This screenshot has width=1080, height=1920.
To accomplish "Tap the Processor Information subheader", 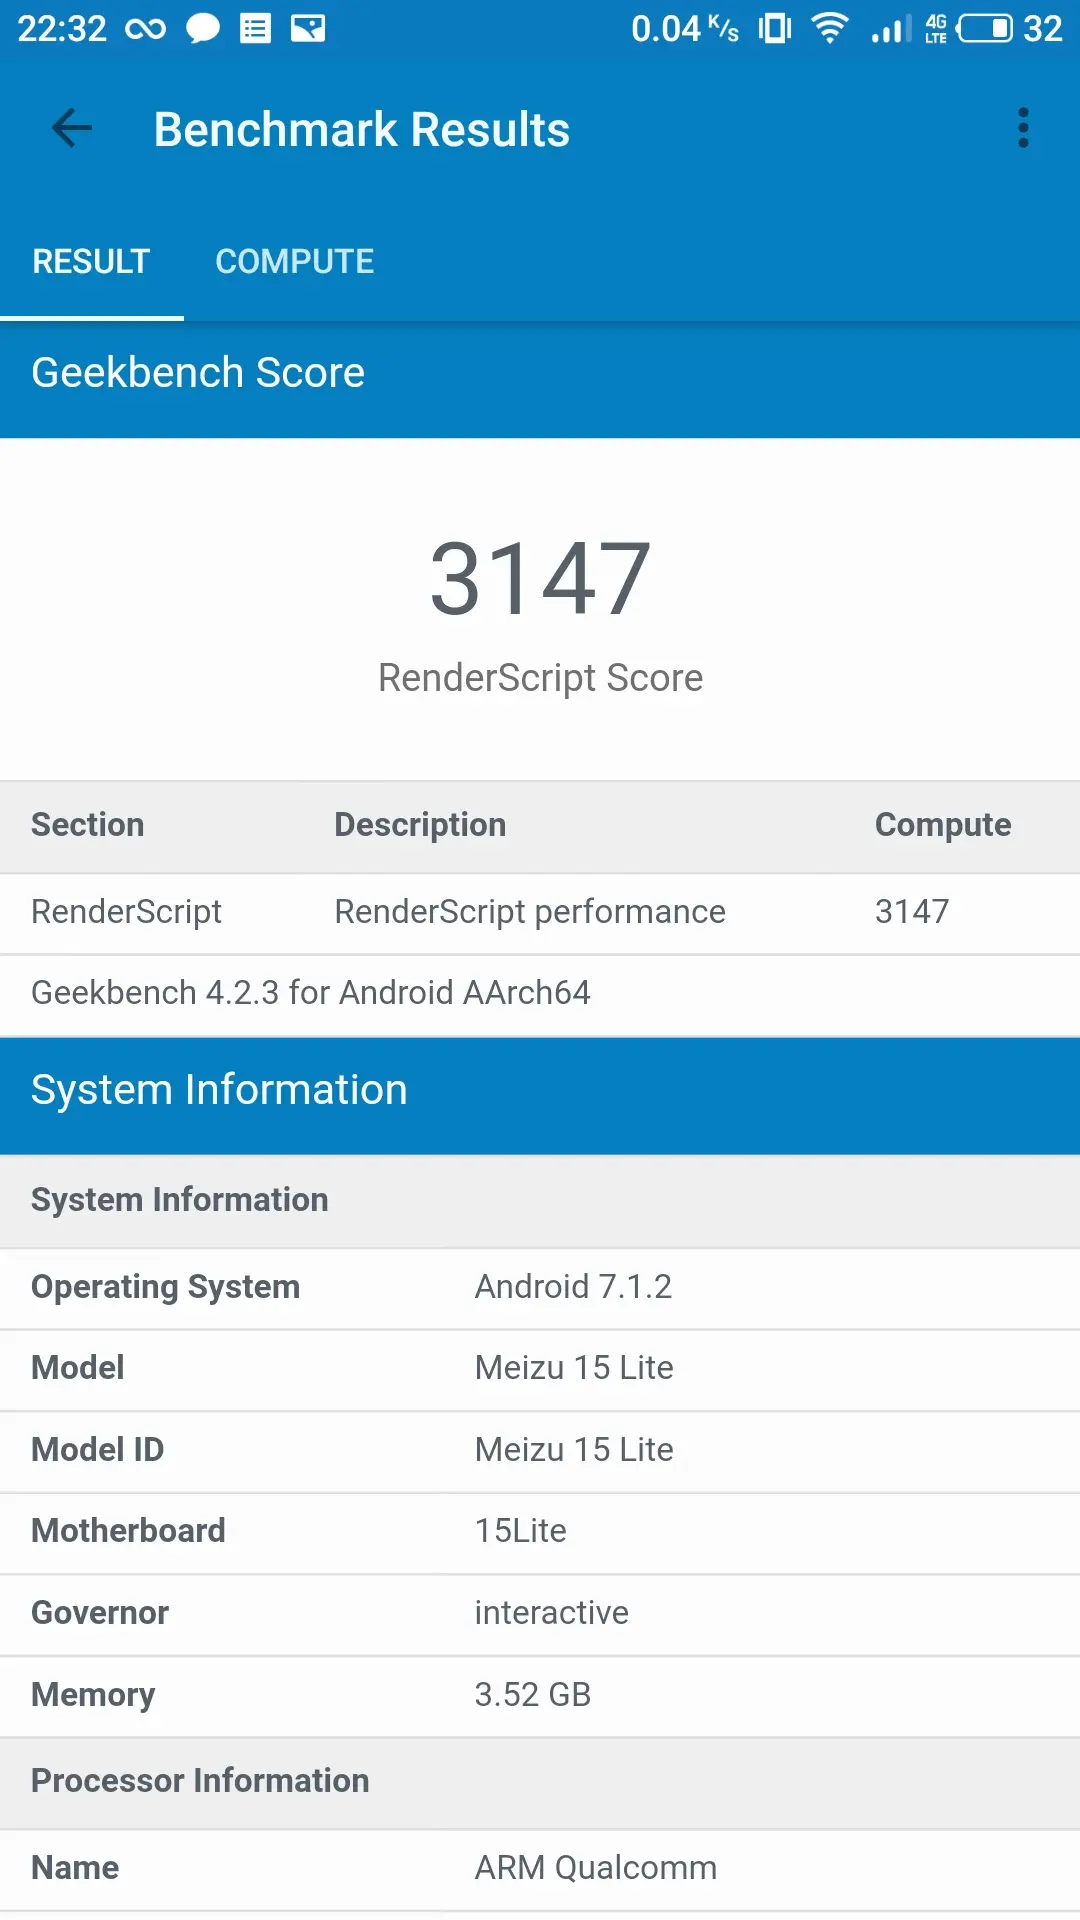I will 540,1782.
